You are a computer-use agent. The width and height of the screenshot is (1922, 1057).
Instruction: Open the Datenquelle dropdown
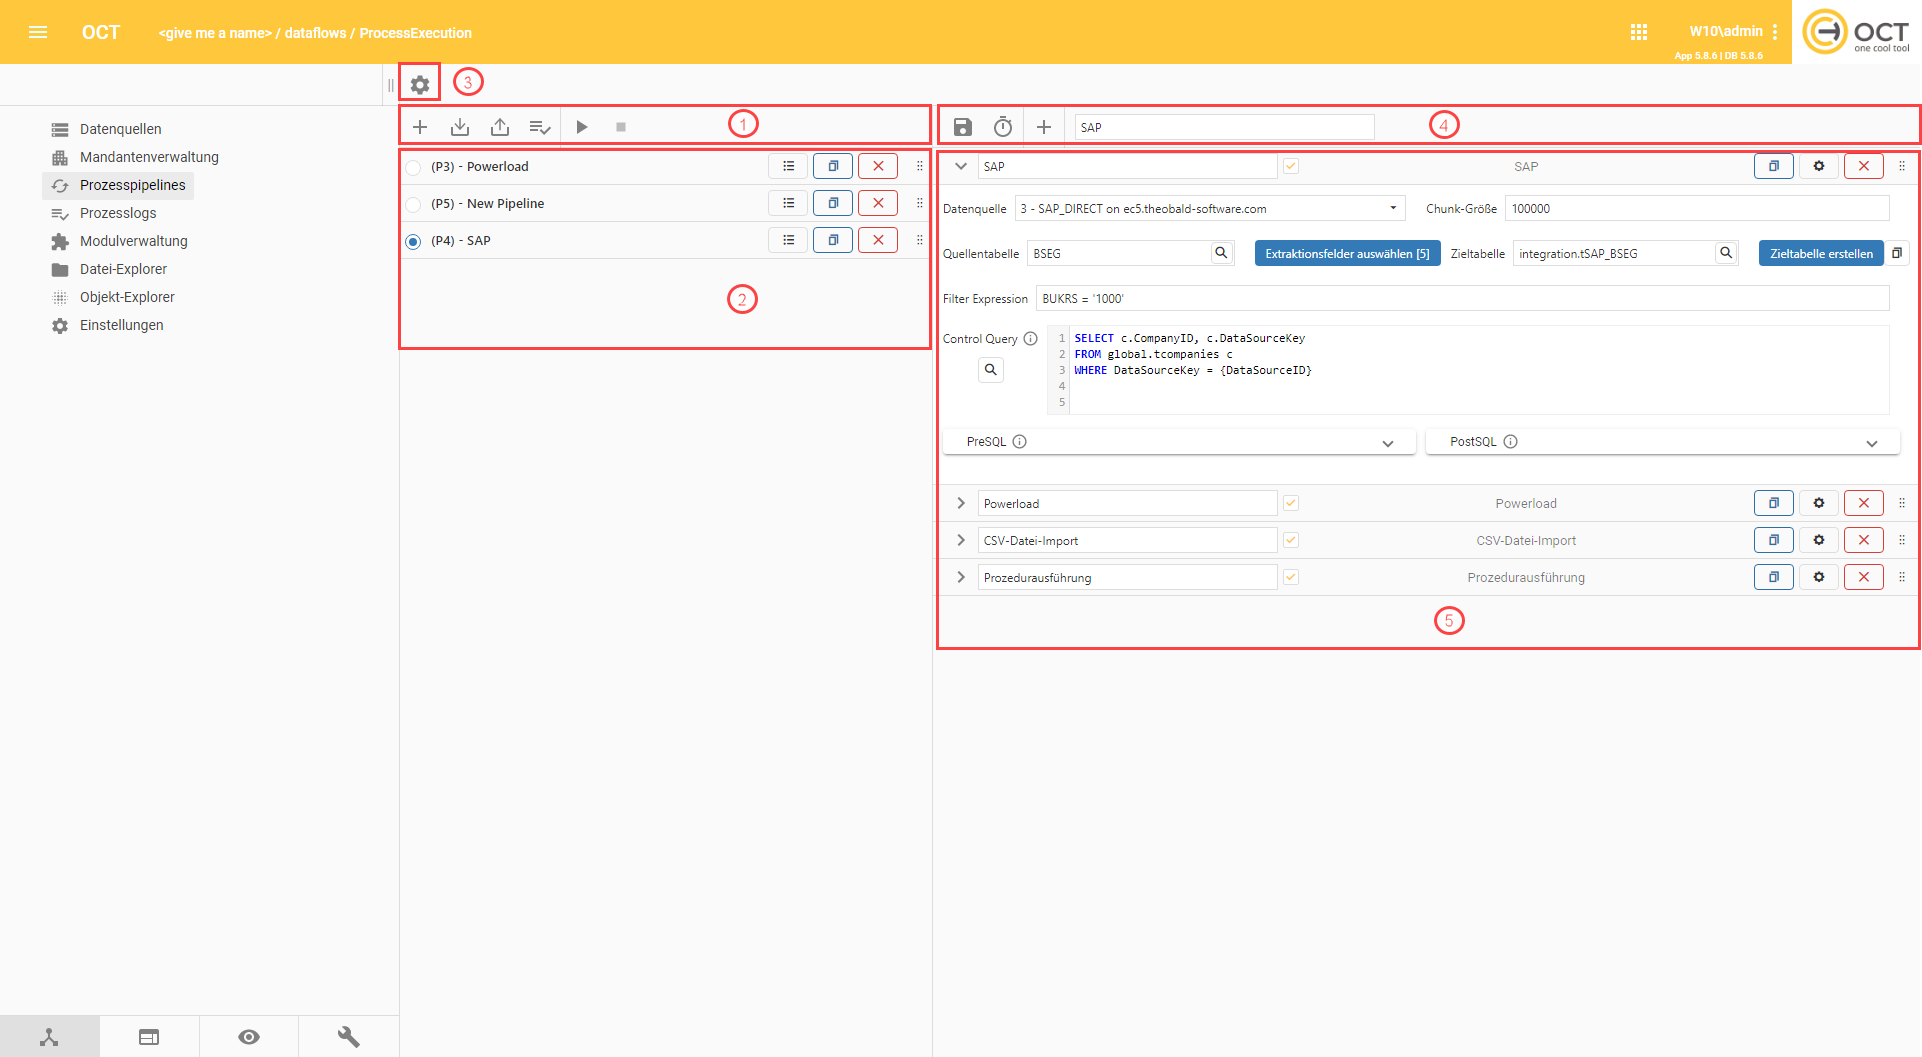[x=1209, y=209]
